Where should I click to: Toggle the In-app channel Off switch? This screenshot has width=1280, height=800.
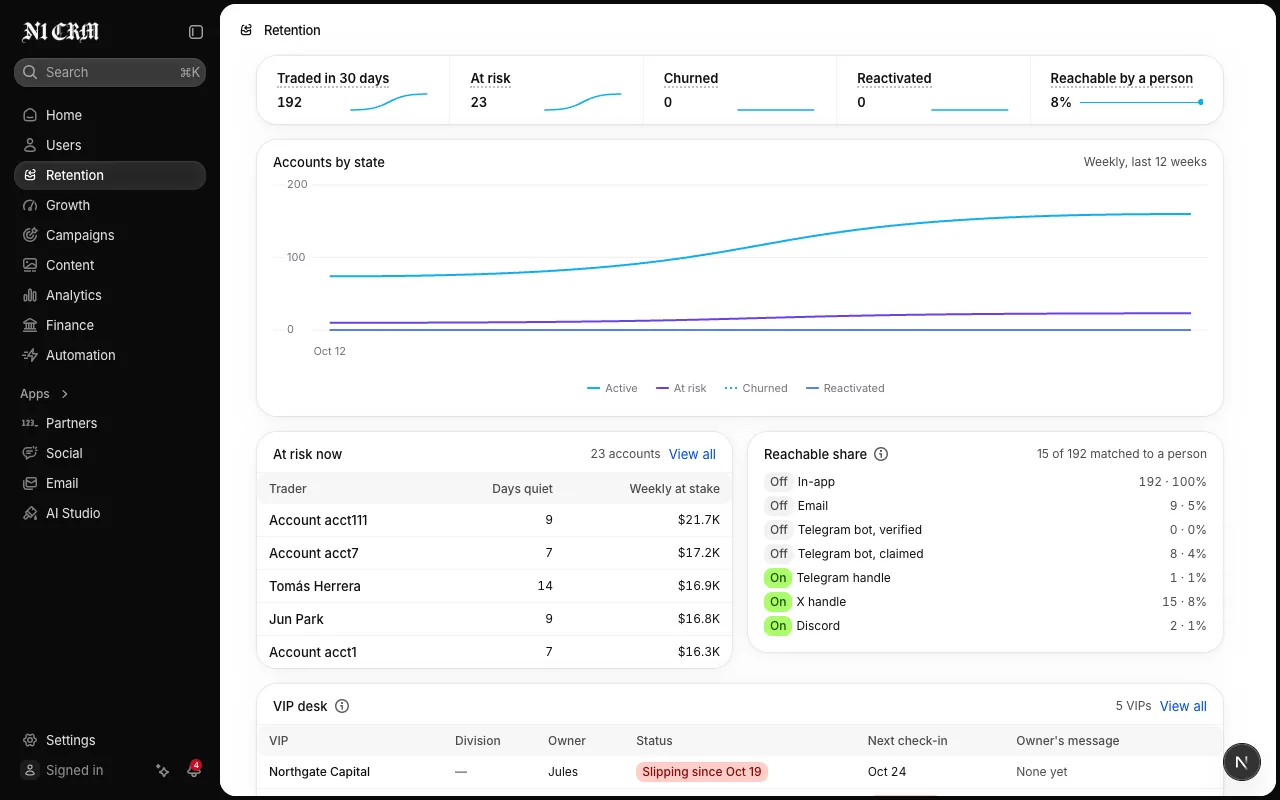tap(779, 482)
